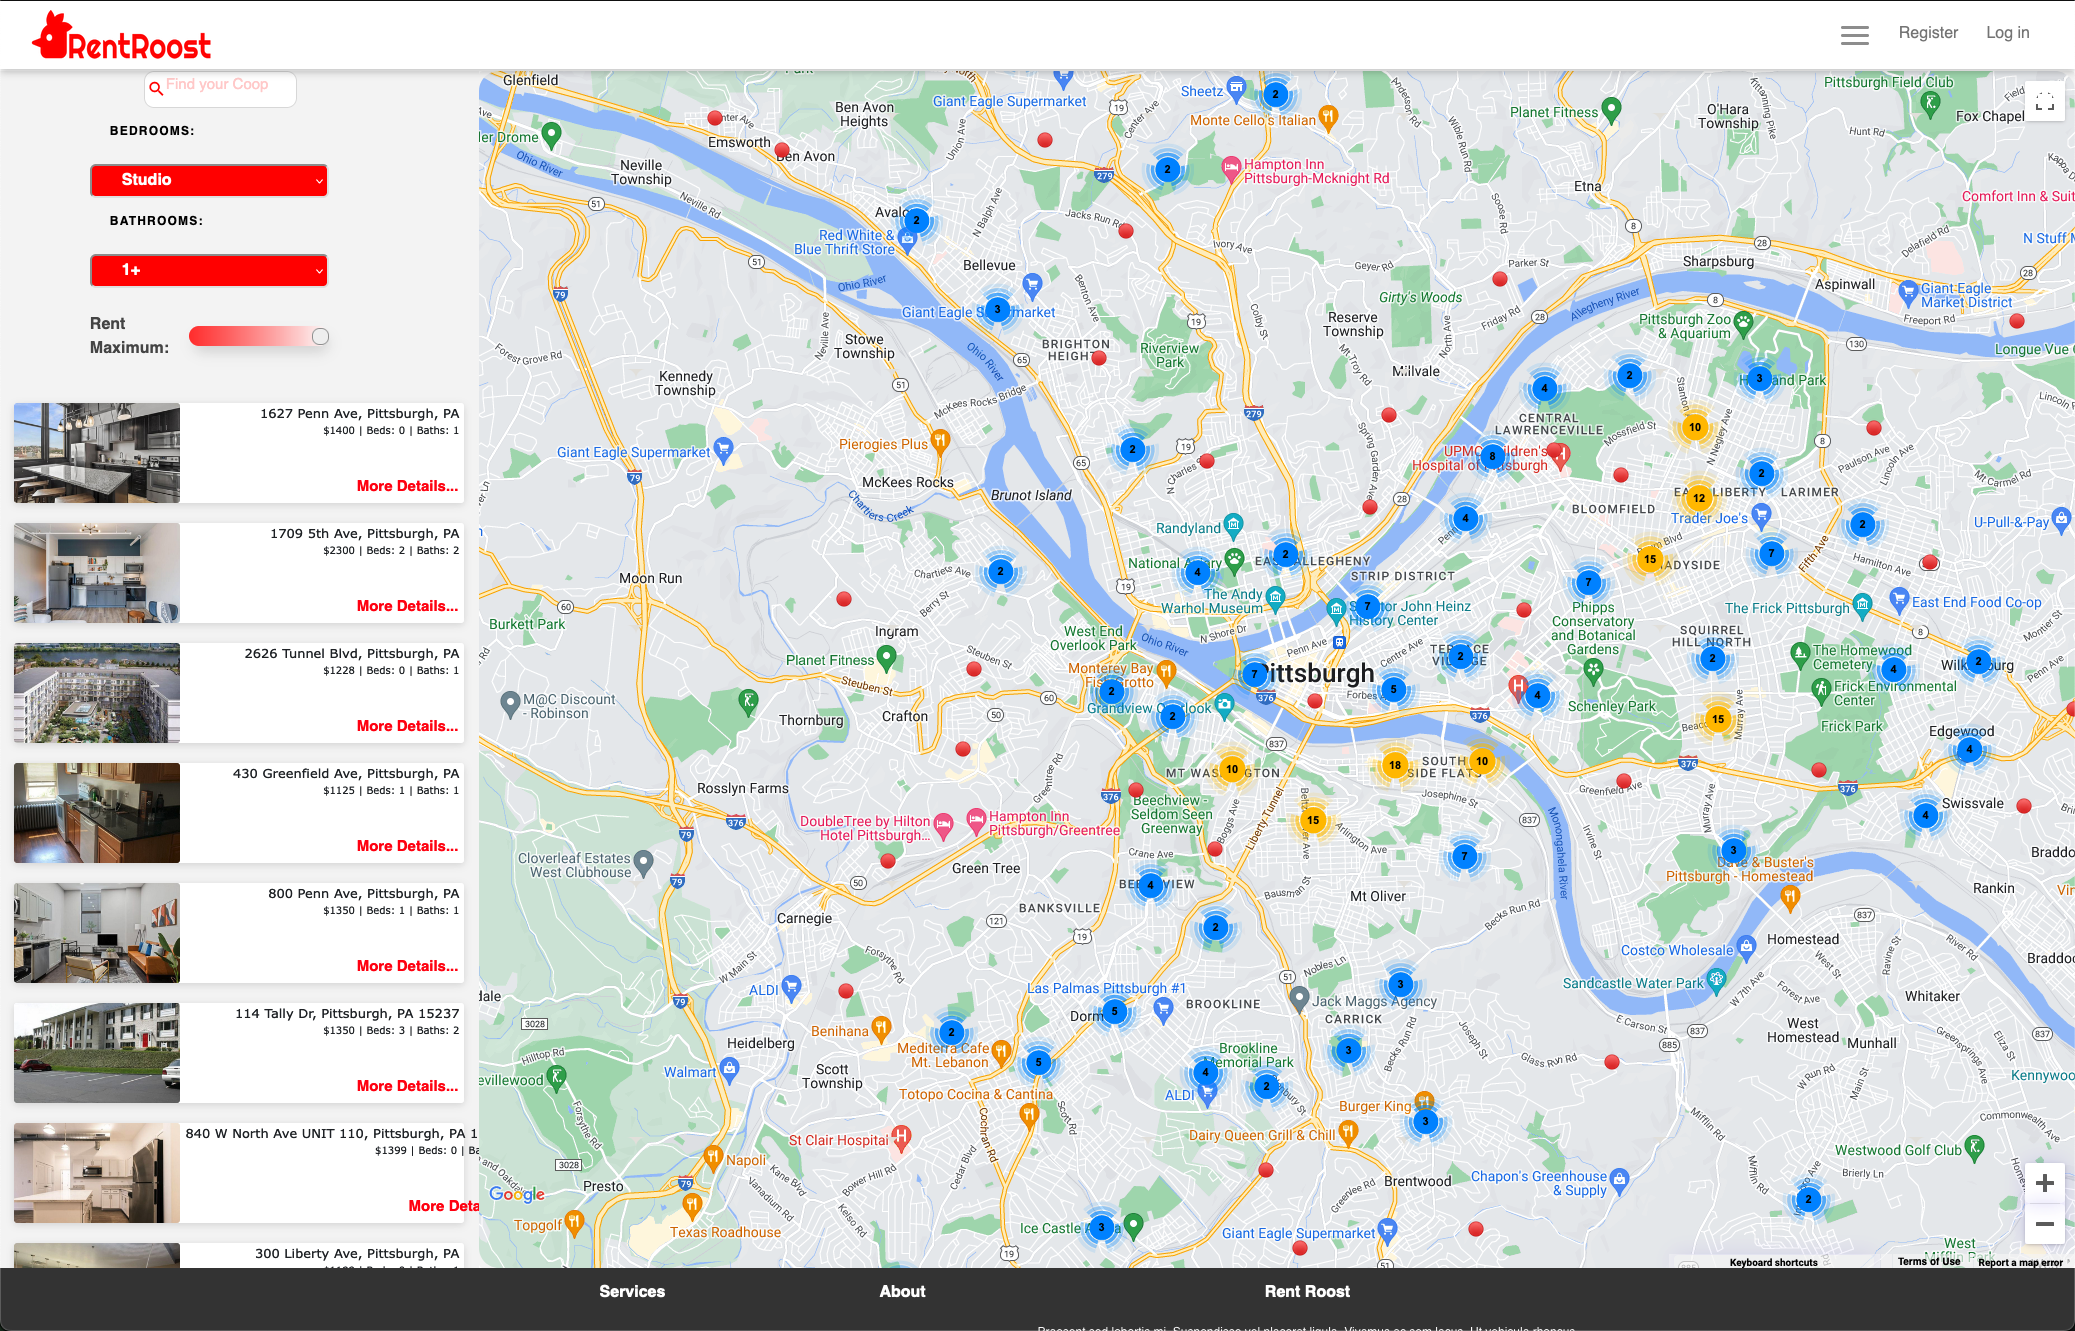This screenshot has height=1331, width=2075.
Task: Click the Sheetz store pin
Action: pos(1236,88)
